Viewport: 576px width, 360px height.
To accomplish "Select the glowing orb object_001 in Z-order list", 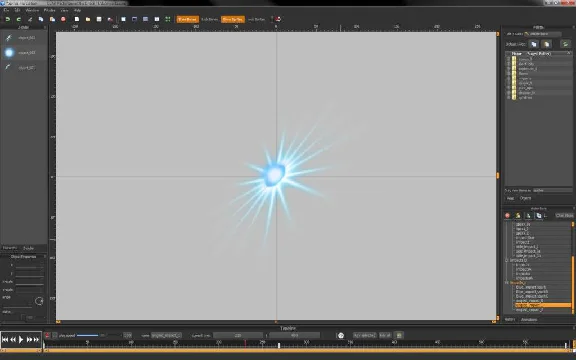I will (24, 53).
